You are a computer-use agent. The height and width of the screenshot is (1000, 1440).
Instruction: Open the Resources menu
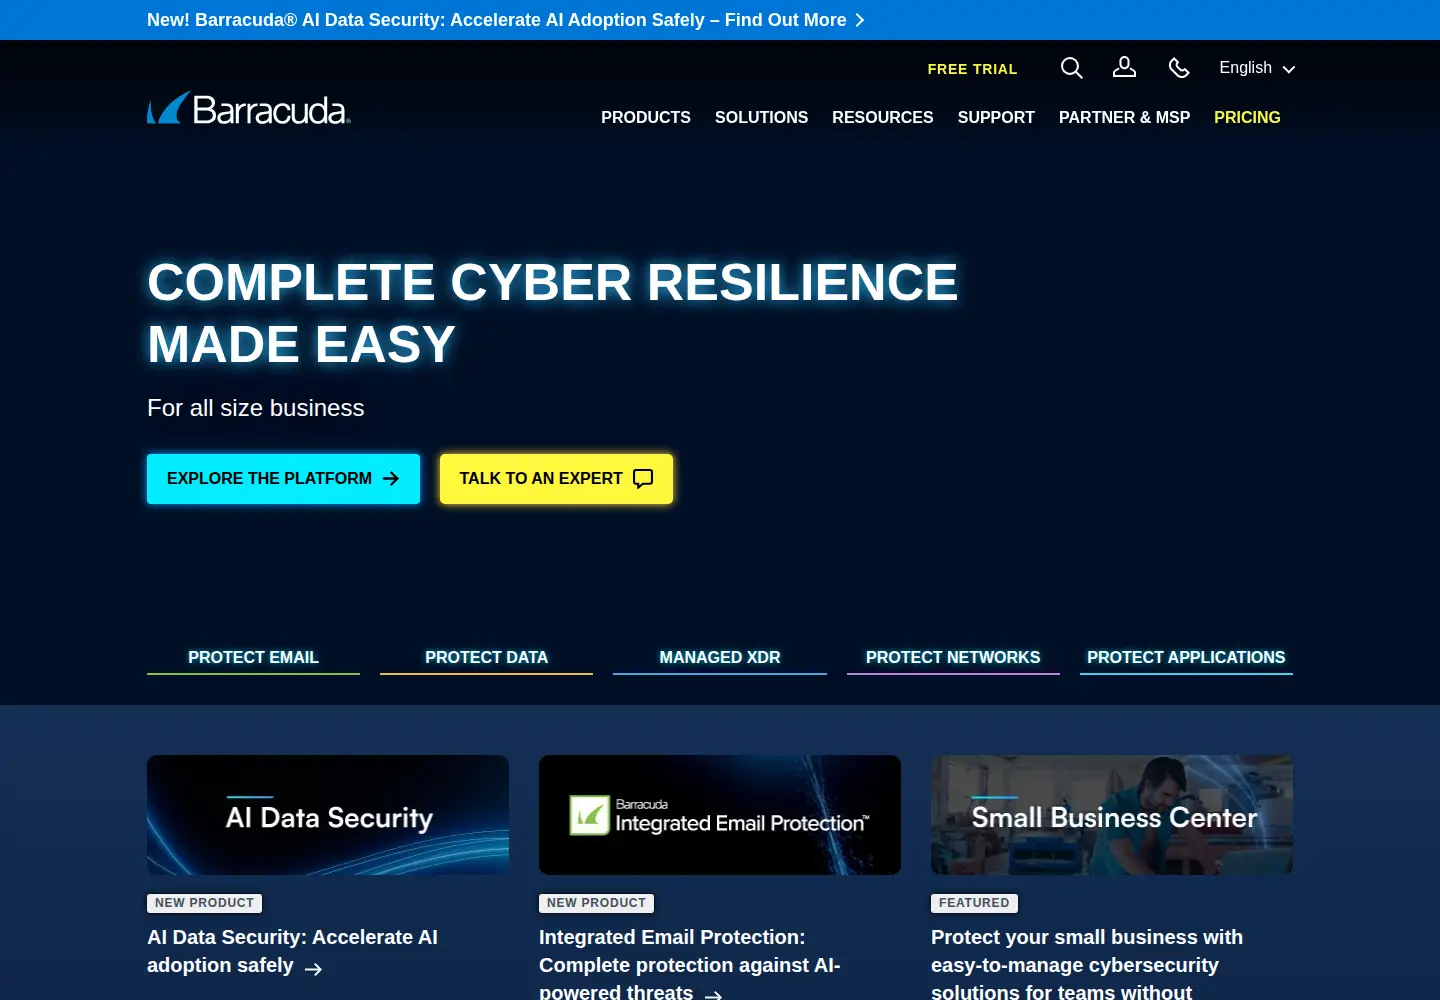point(882,117)
